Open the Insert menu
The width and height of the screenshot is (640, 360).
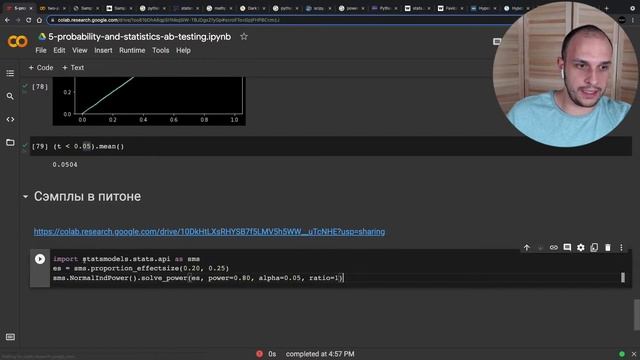click(103, 50)
